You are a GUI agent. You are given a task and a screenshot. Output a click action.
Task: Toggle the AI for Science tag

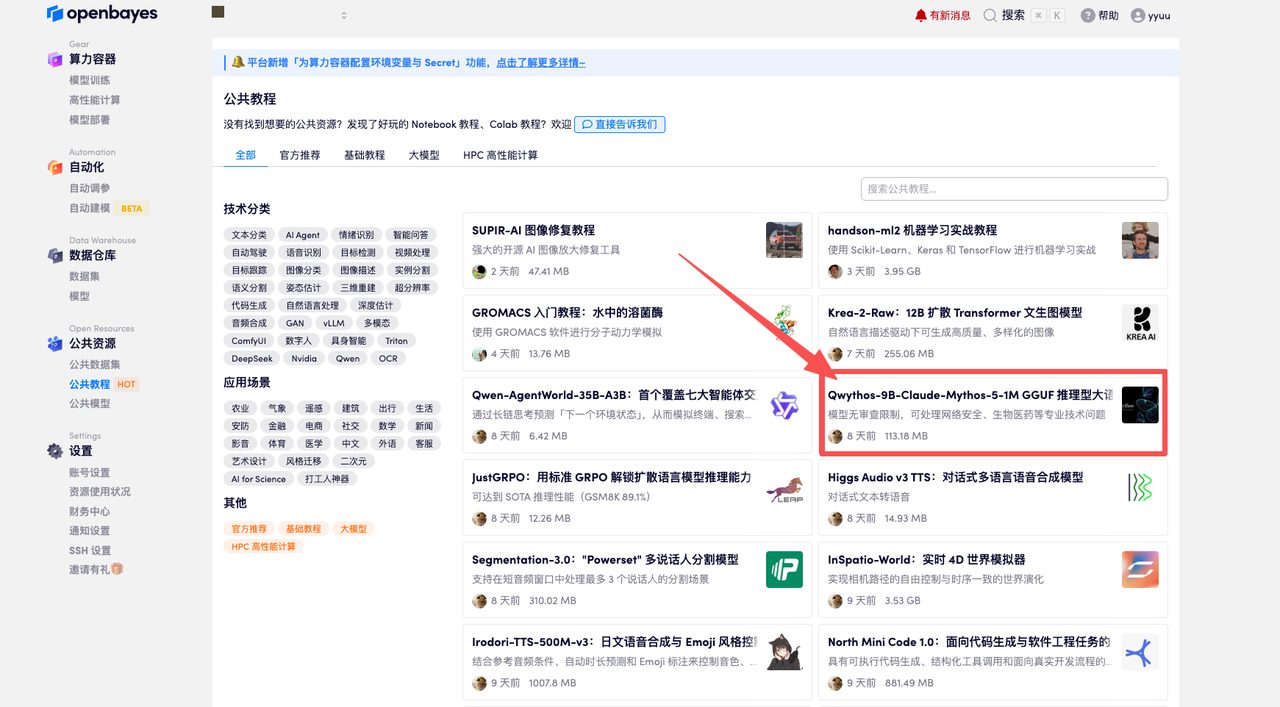tap(259, 479)
